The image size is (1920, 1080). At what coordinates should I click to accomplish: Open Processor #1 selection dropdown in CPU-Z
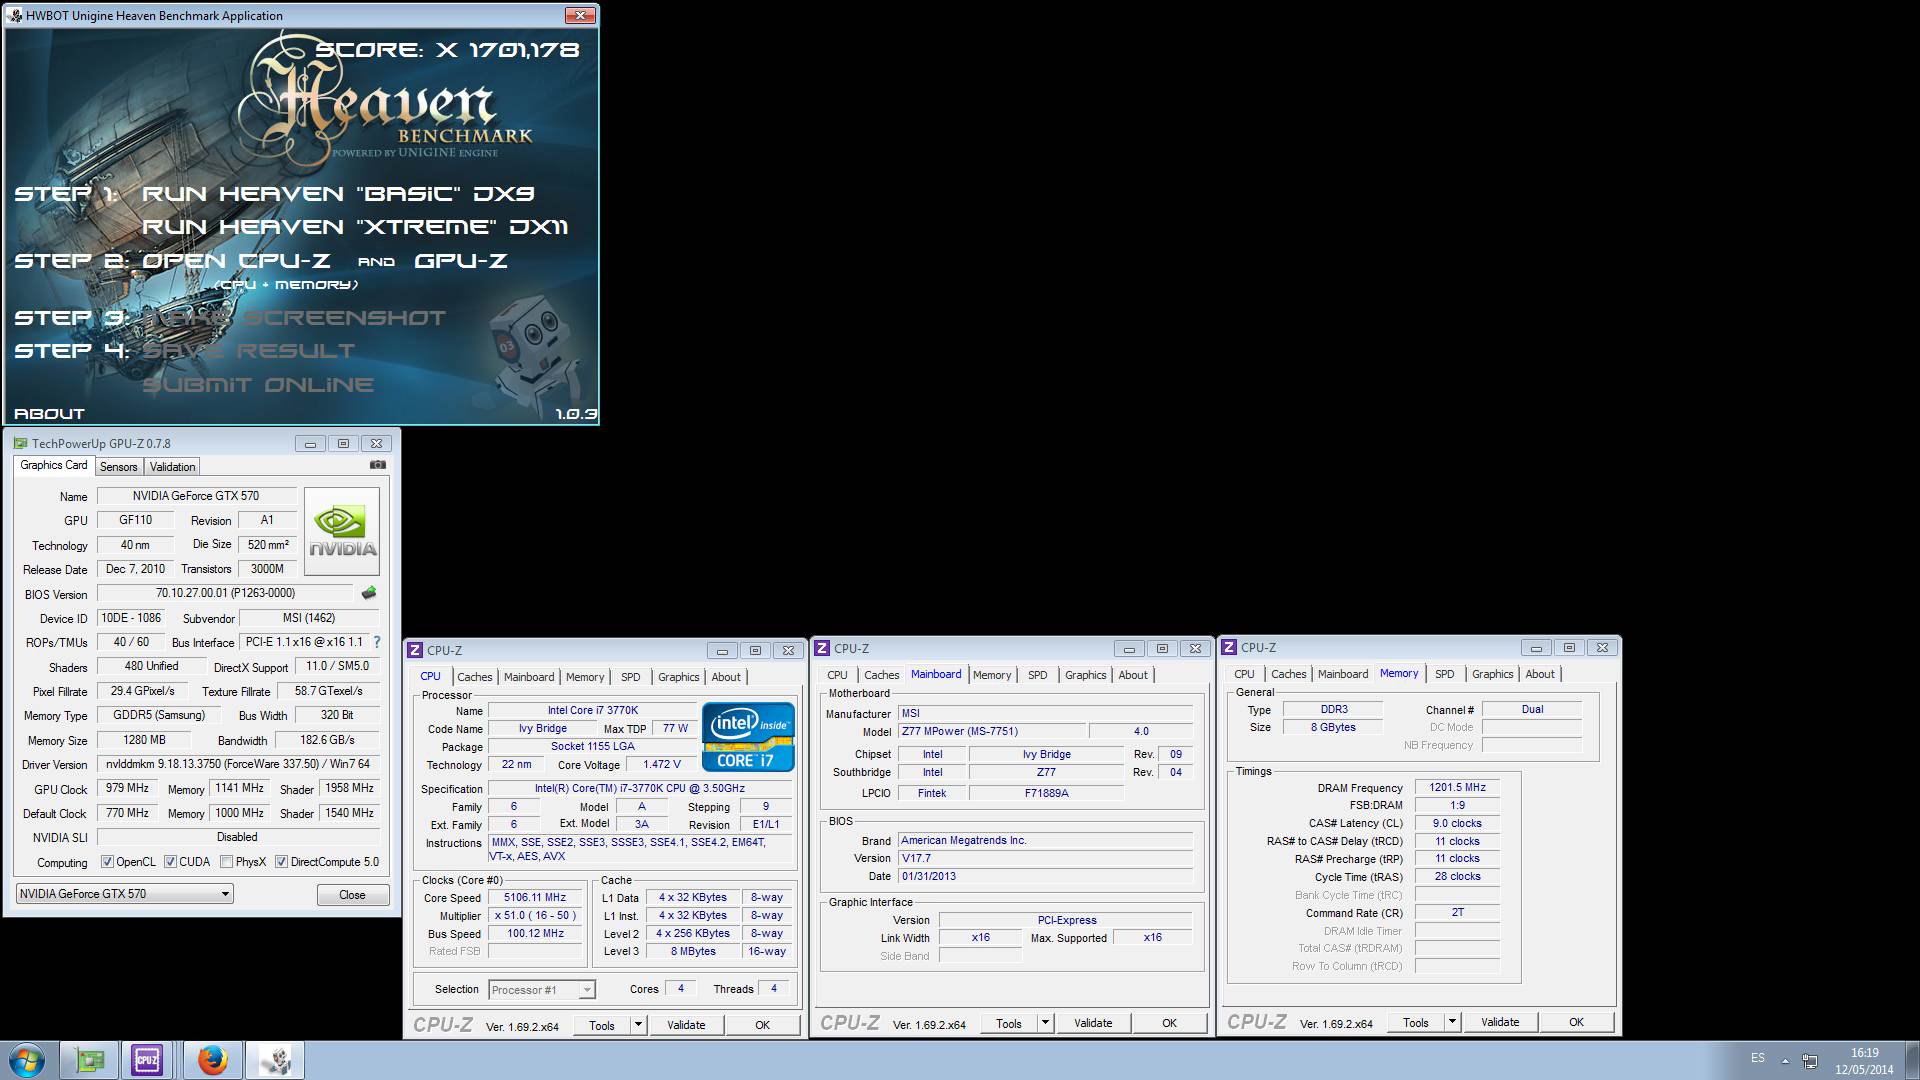tap(542, 990)
